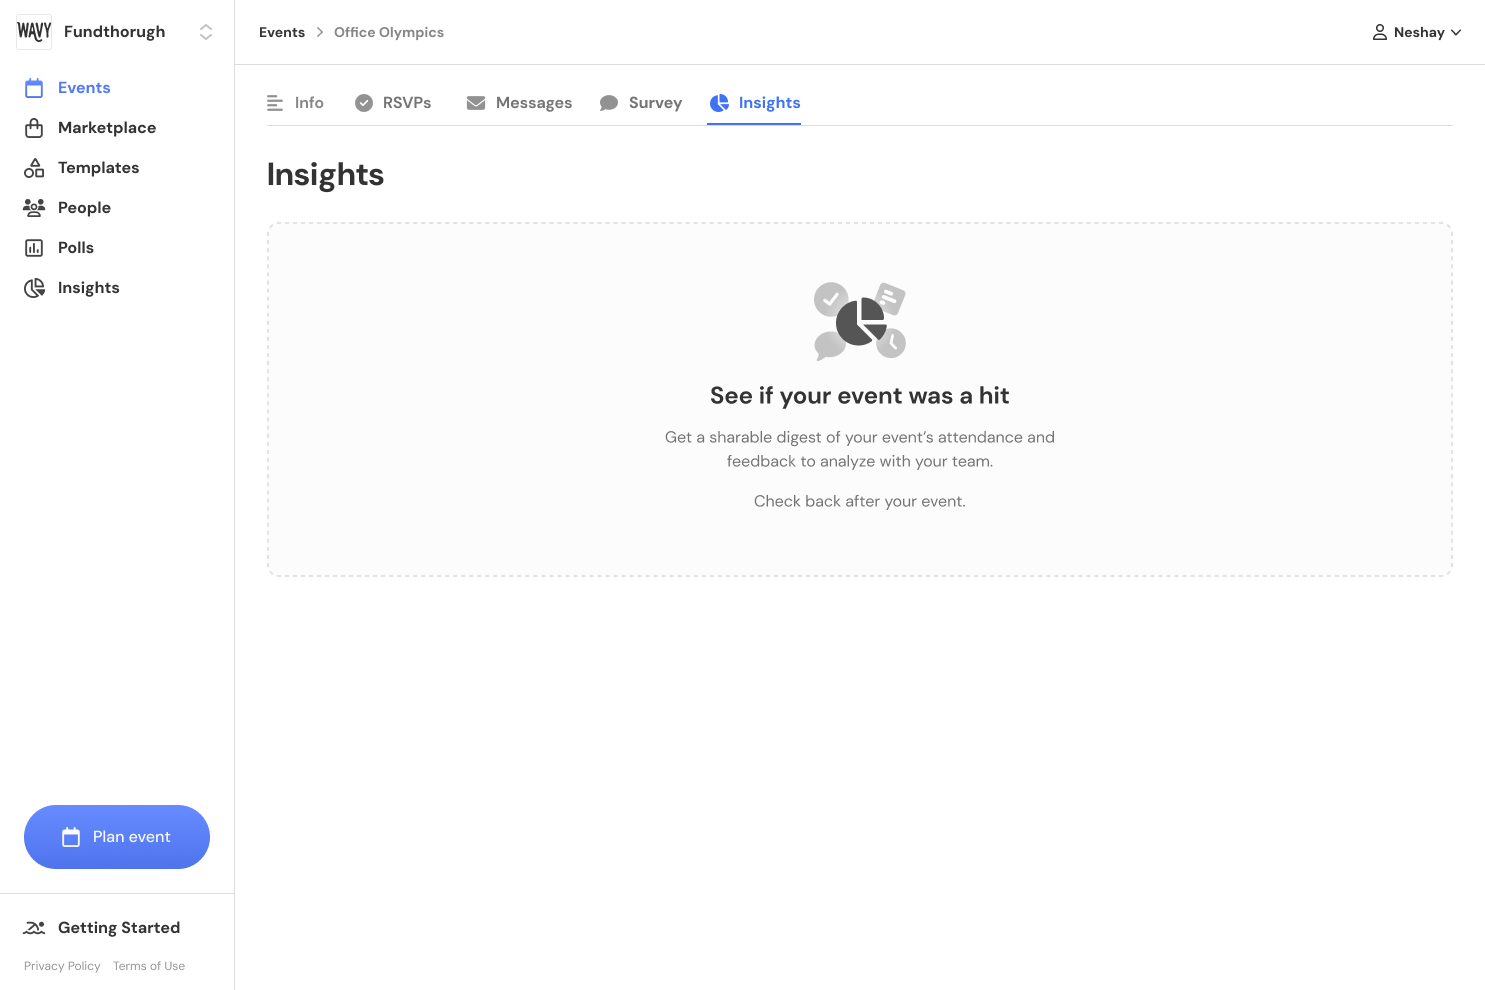Click the People group icon
The image size is (1485, 990).
(x=34, y=208)
